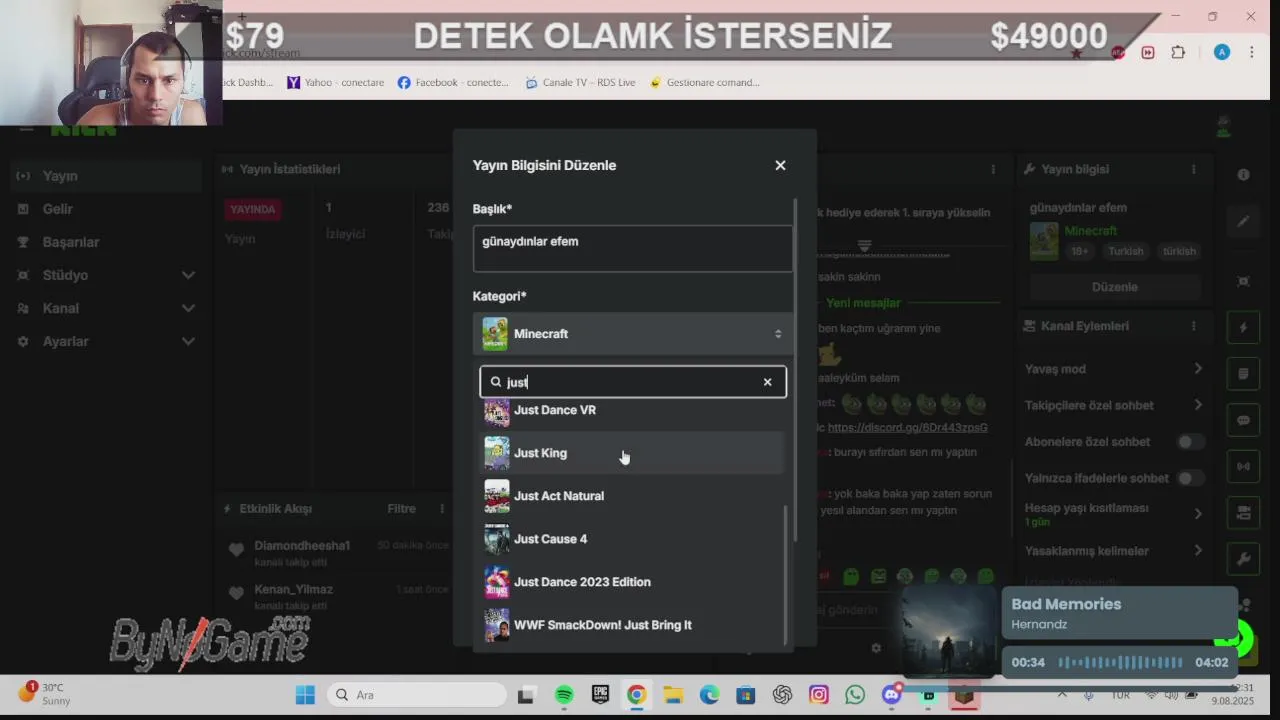The width and height of the screenshot is (1280, 720).
Task: Open the Minecraft category dropdown
Action: [x=633, y=334]
